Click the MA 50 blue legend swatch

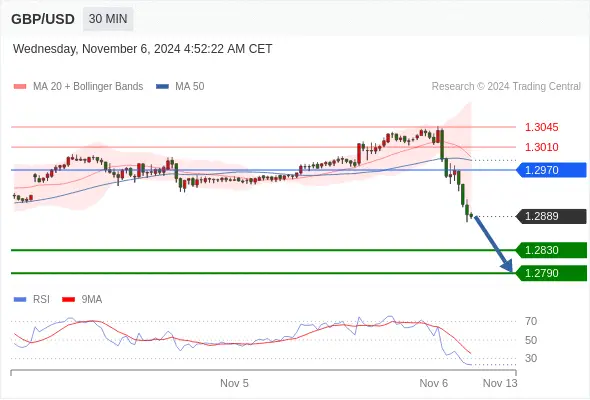click(x=162, y=87)
